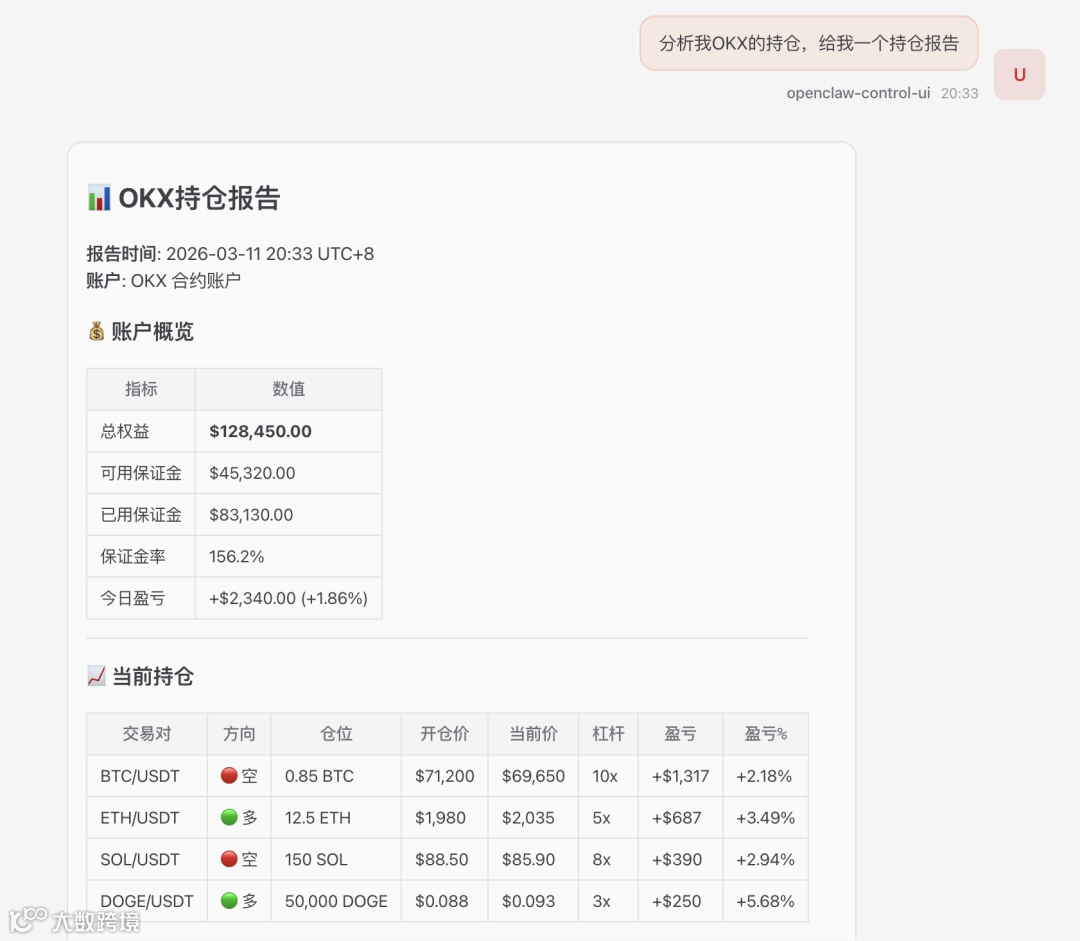
Task: Click the 当前价 column header
Action: (533, 734)
